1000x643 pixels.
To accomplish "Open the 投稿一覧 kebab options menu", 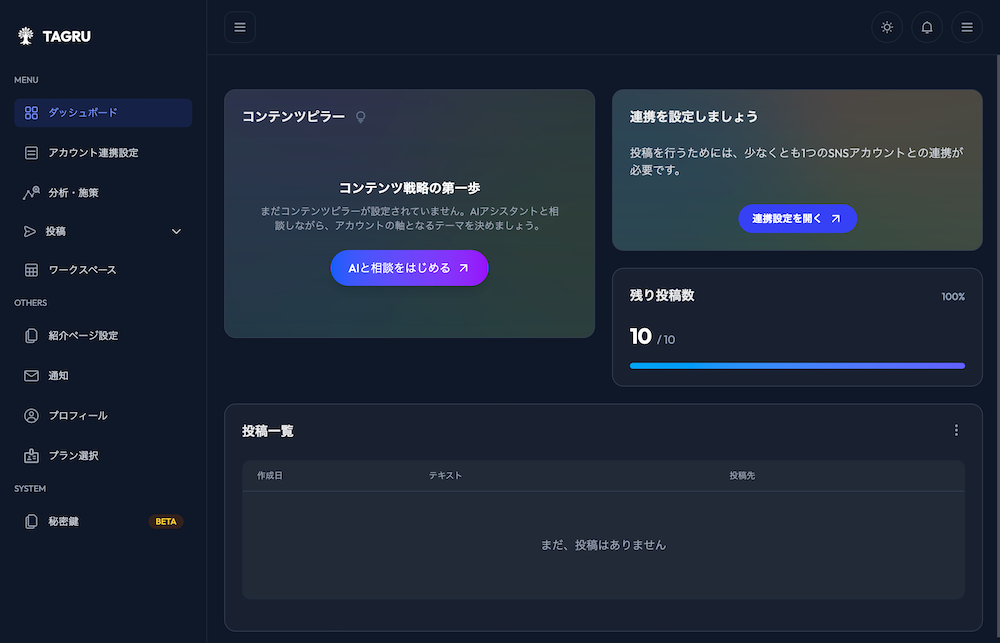I will 956,430.
